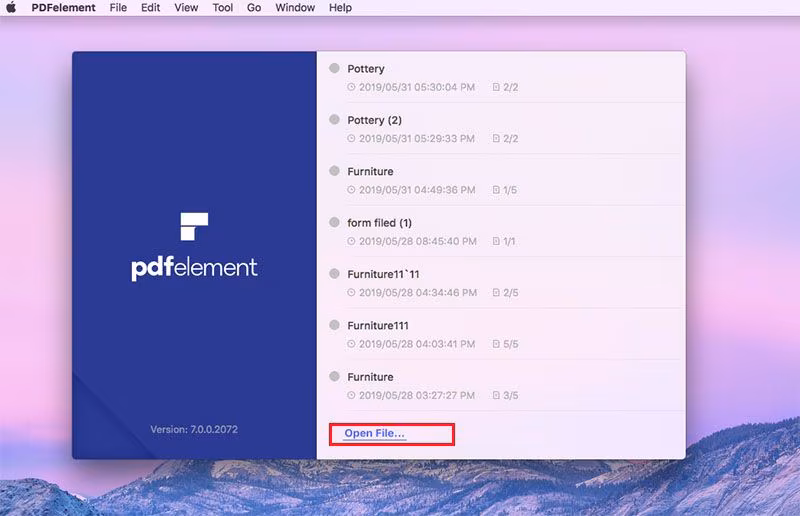Click the gray dot beside Pottery
Viewport: 800px width, 516px height.
pos(334,68)
